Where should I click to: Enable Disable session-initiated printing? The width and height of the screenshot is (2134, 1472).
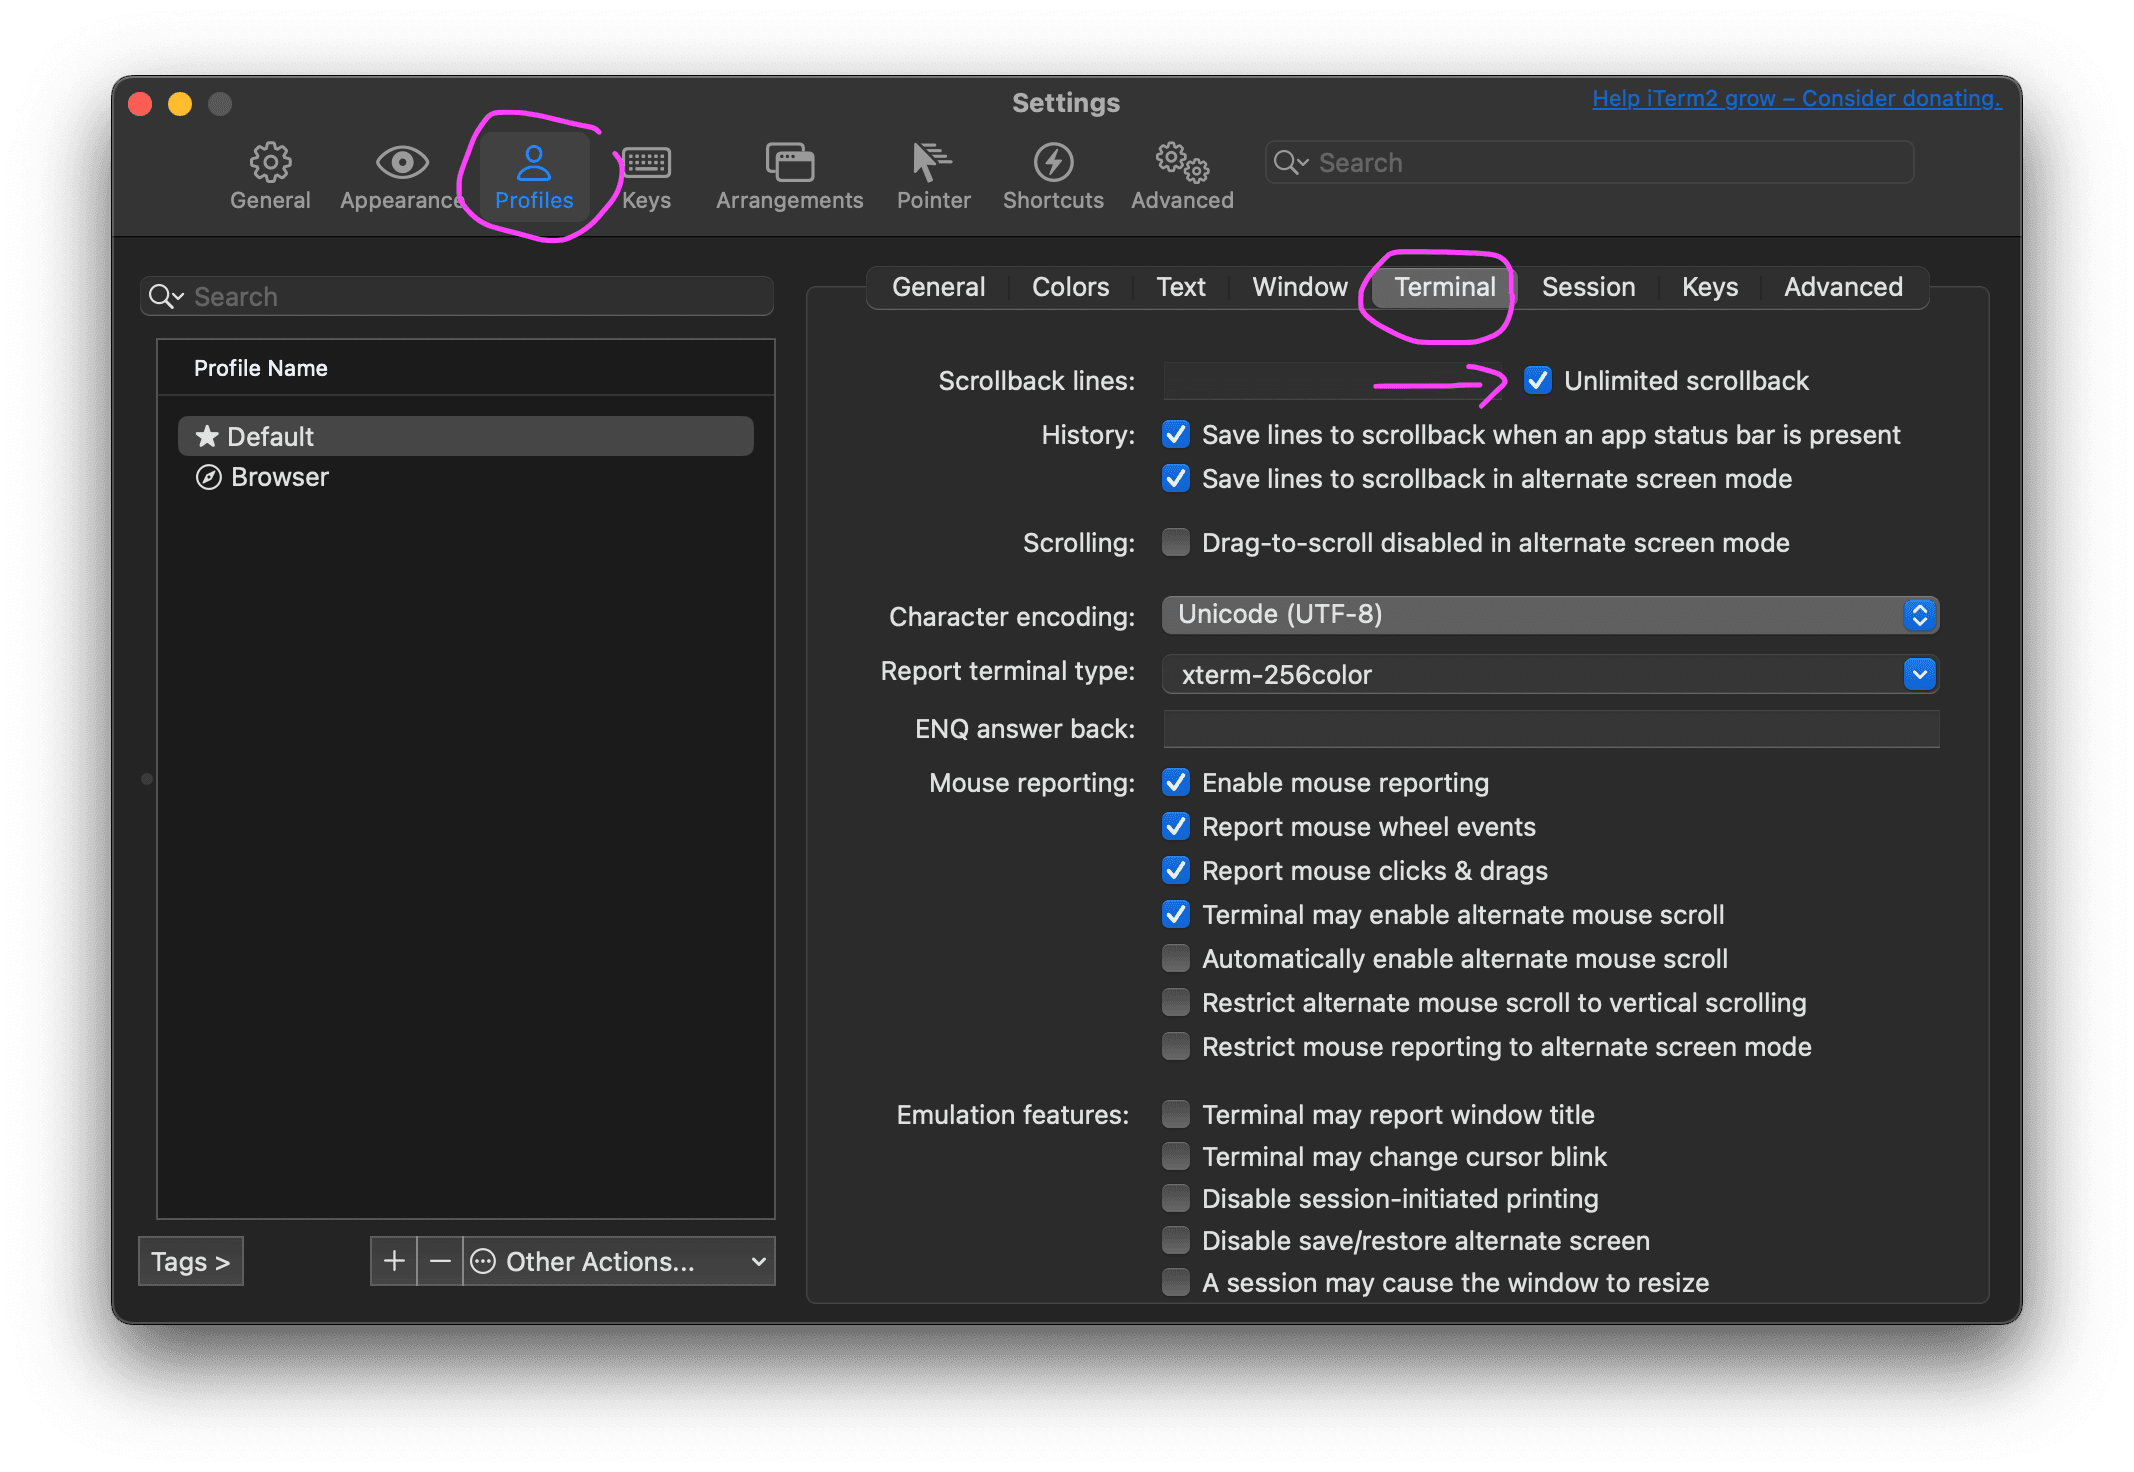pyautogui.click(x=1176, y=1198)
